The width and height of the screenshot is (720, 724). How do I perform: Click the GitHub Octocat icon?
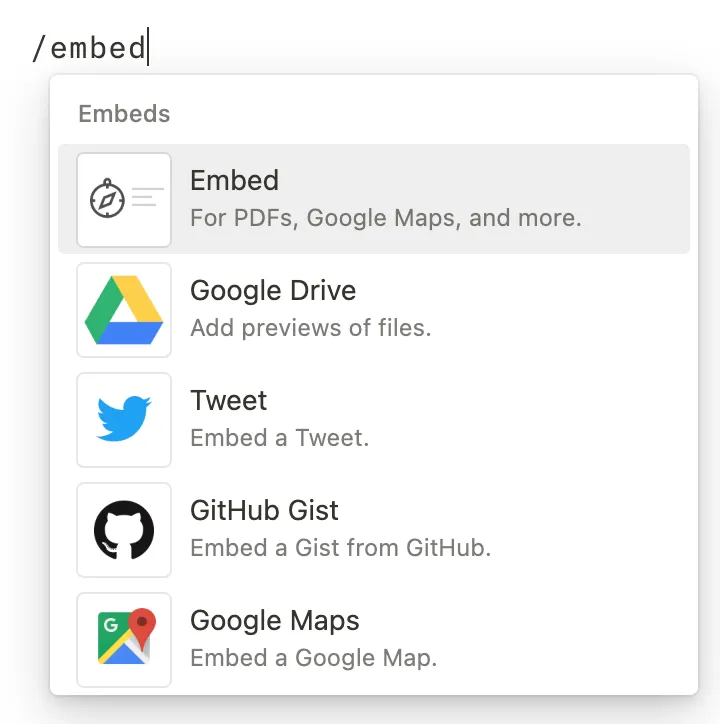[124, 530]
